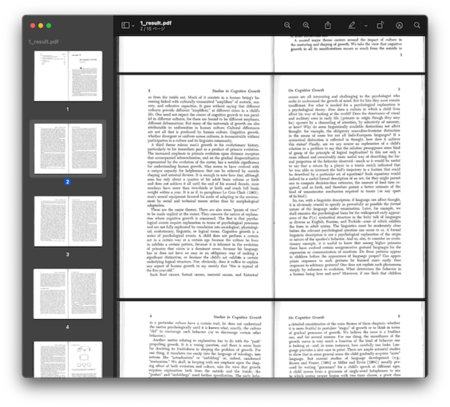Image resolution: width=450 pixels, height=407 pixels.
Task: Click the green full-screen window button
Action: [x=49, y=26]
